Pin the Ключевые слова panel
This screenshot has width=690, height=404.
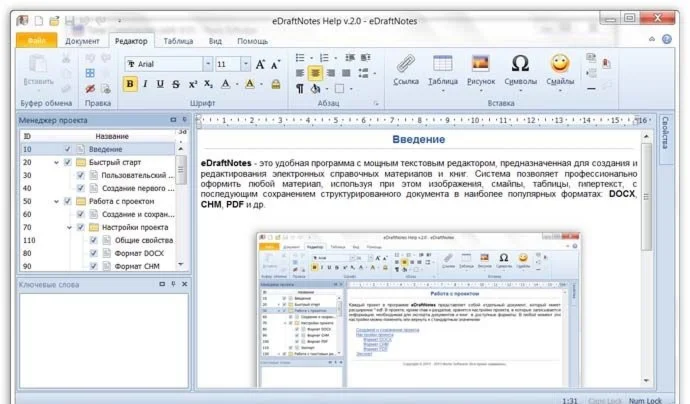(x=173, y=284)
